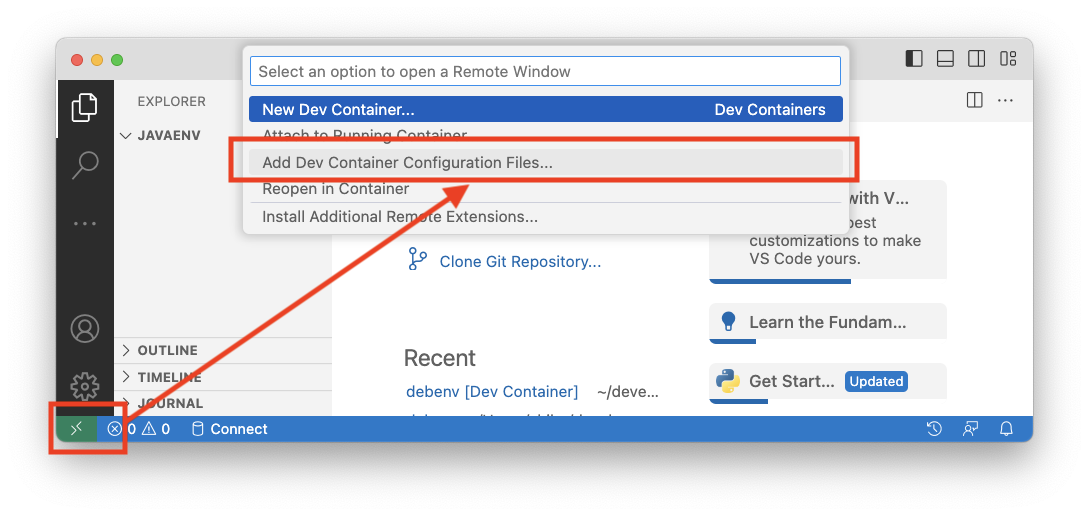Screen dimensions: 1089x516
Task: Toggle the primary side bar layout icon
Action: [x=914, y=58]
